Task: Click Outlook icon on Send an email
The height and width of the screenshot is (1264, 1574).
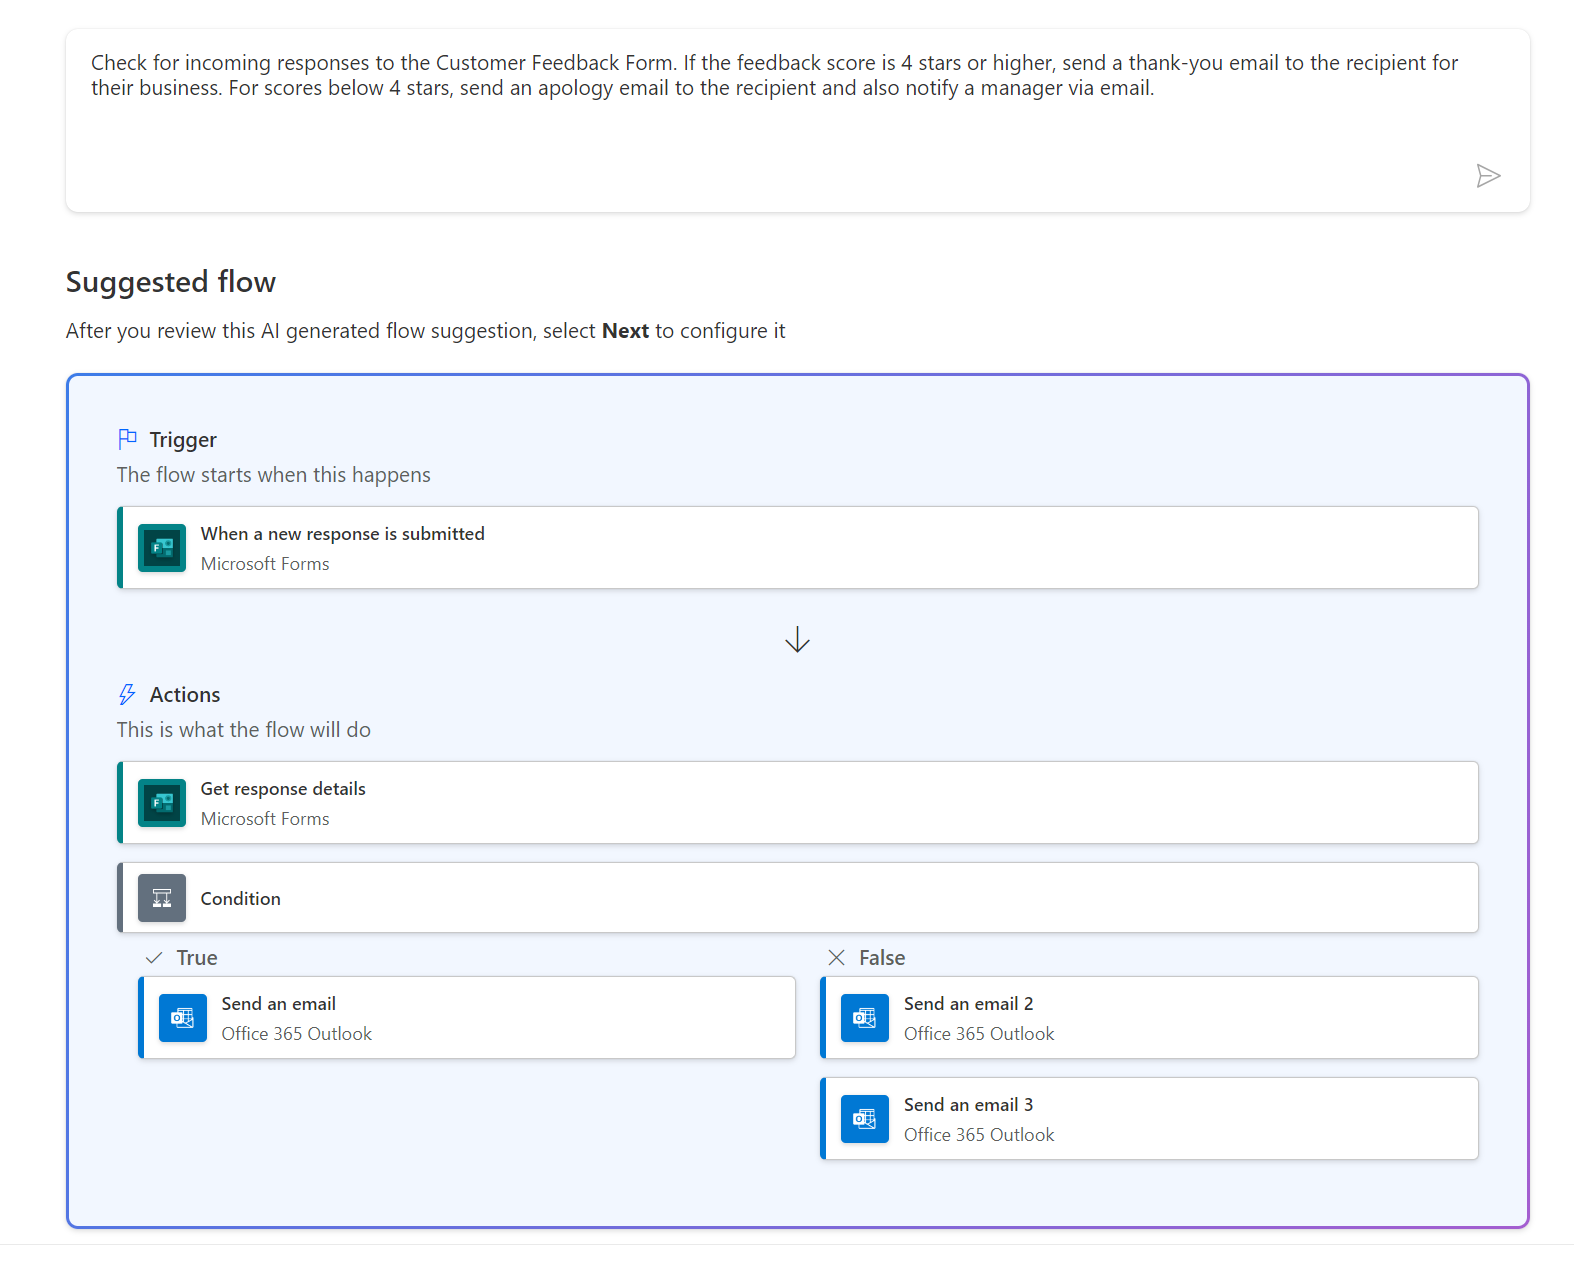Action: pos(183,1018)
